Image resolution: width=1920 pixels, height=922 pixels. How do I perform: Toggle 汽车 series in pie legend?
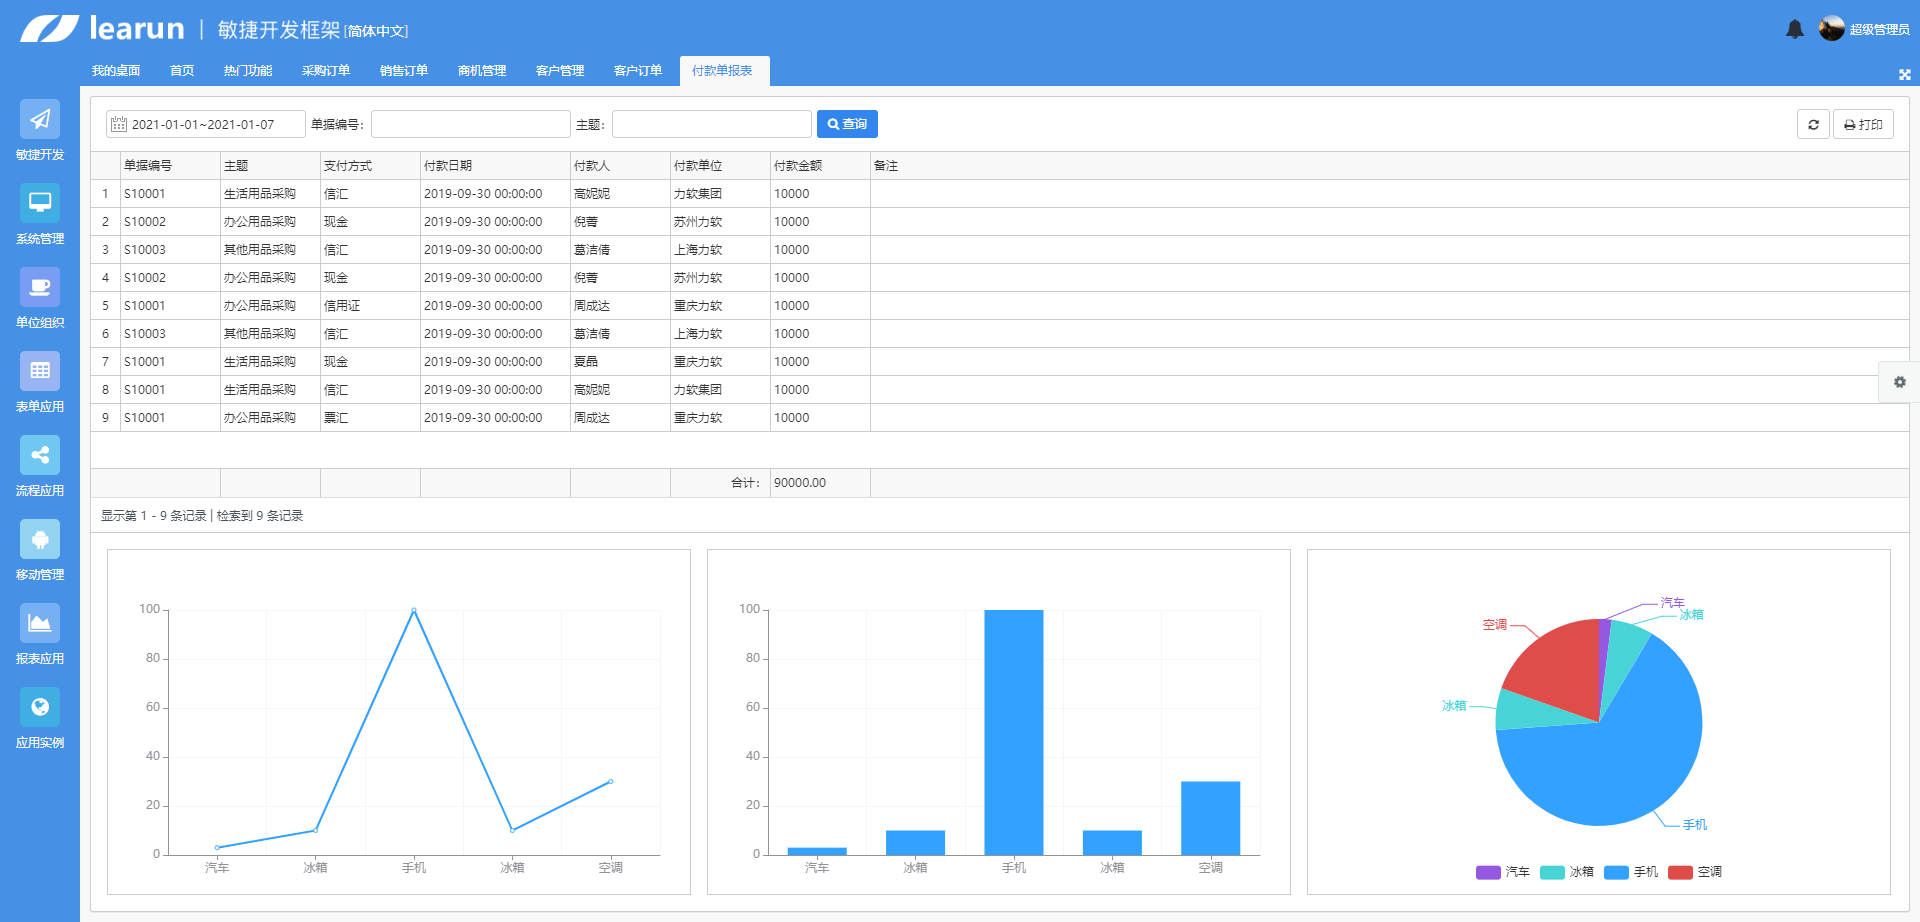point(1503,872)
